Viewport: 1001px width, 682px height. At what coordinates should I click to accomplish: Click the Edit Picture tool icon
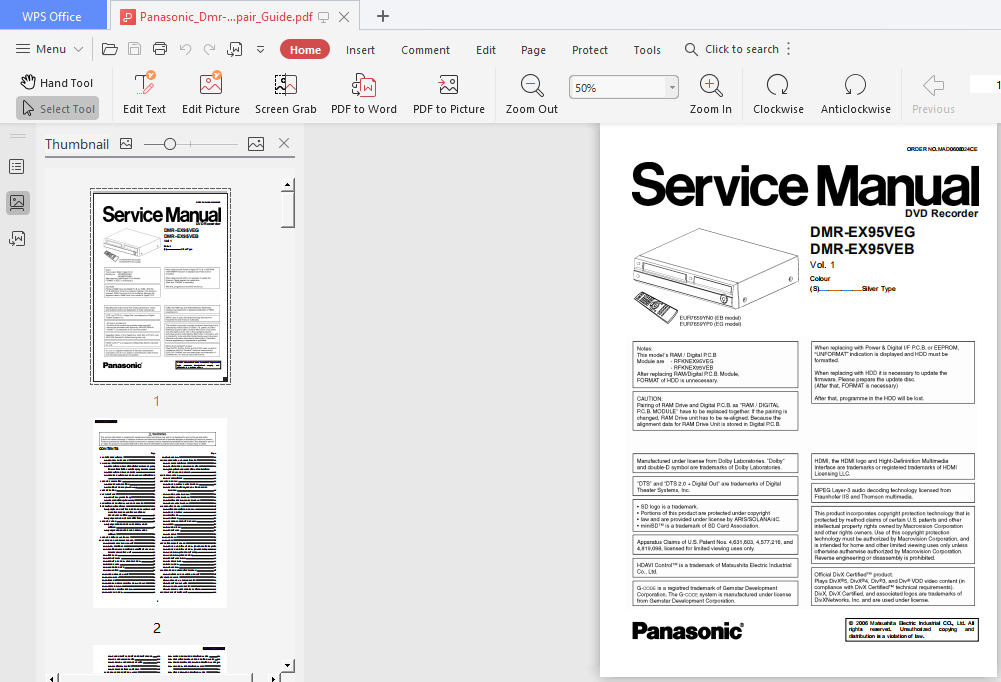(x=211, y=84)
